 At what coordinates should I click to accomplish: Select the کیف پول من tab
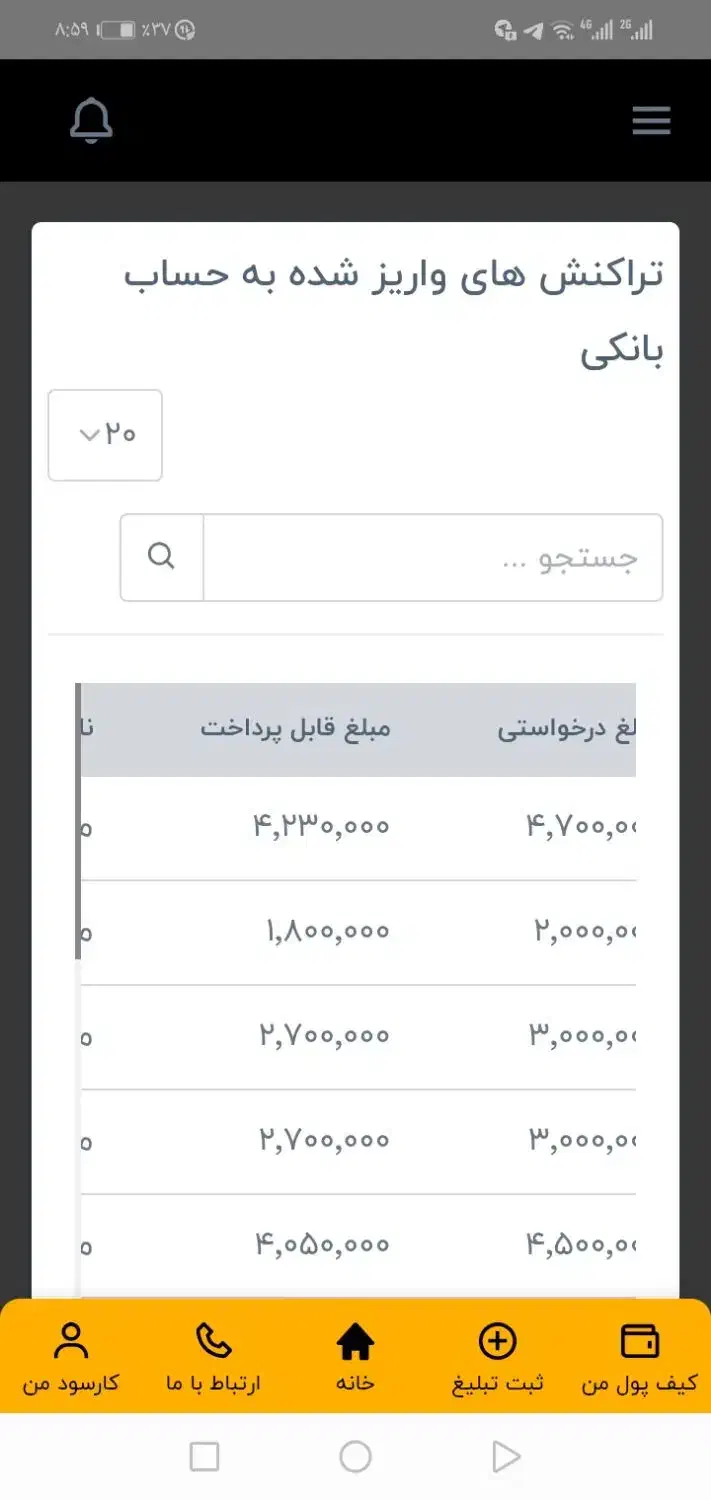point(640,1357)
